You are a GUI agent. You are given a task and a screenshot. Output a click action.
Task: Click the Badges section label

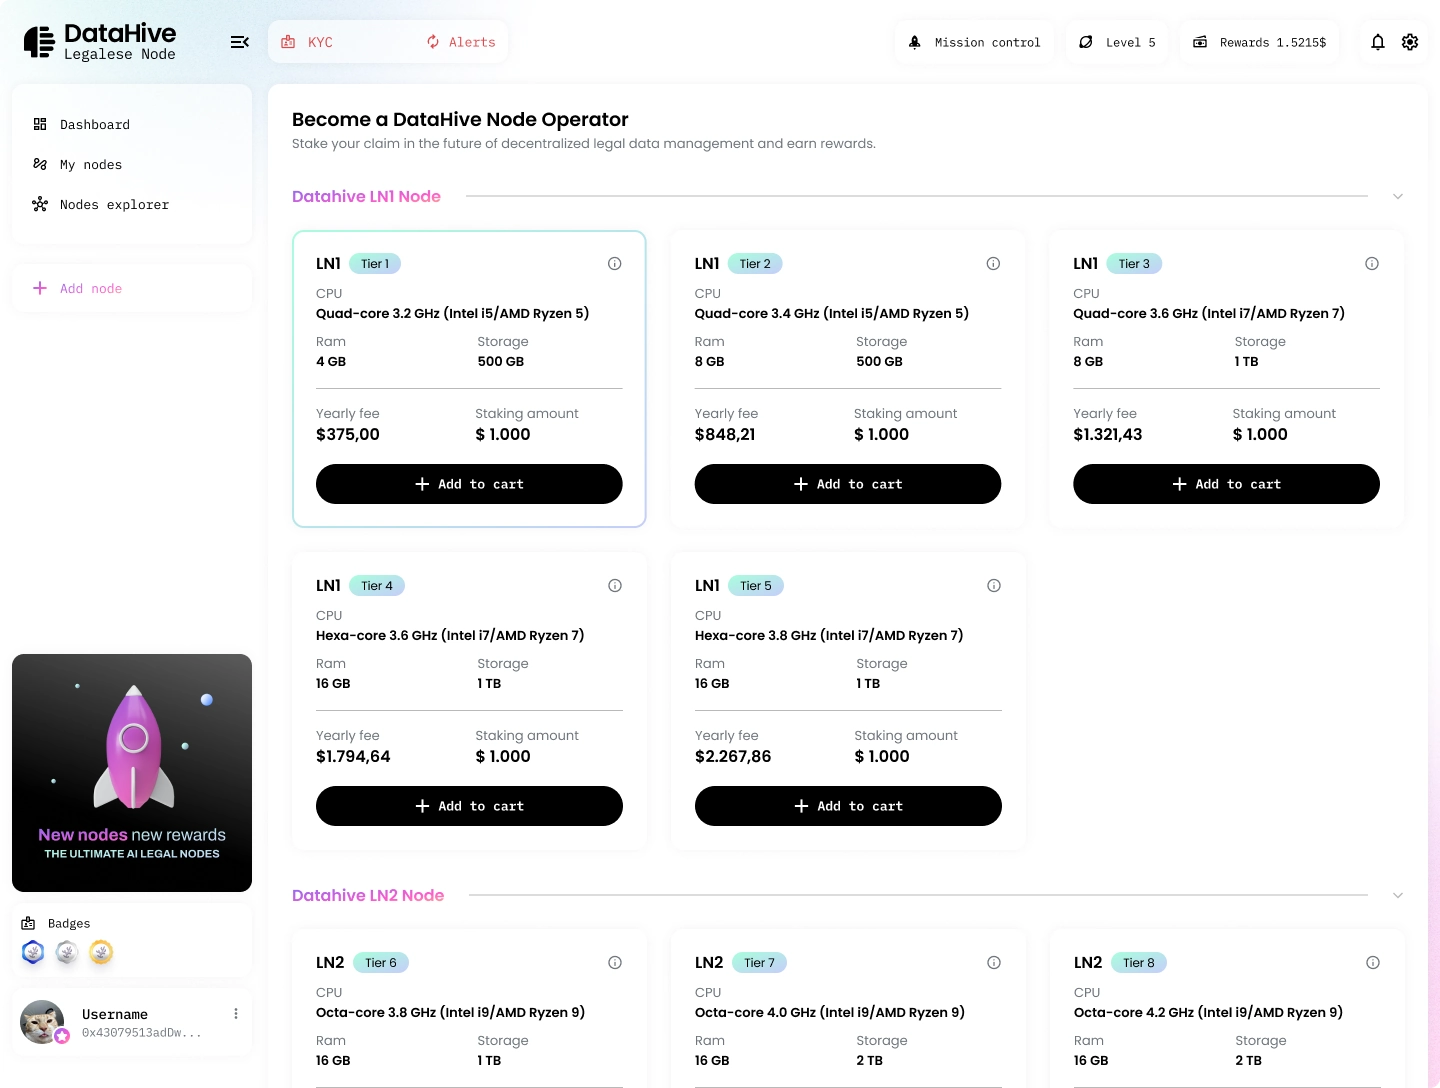coord(69,924)
